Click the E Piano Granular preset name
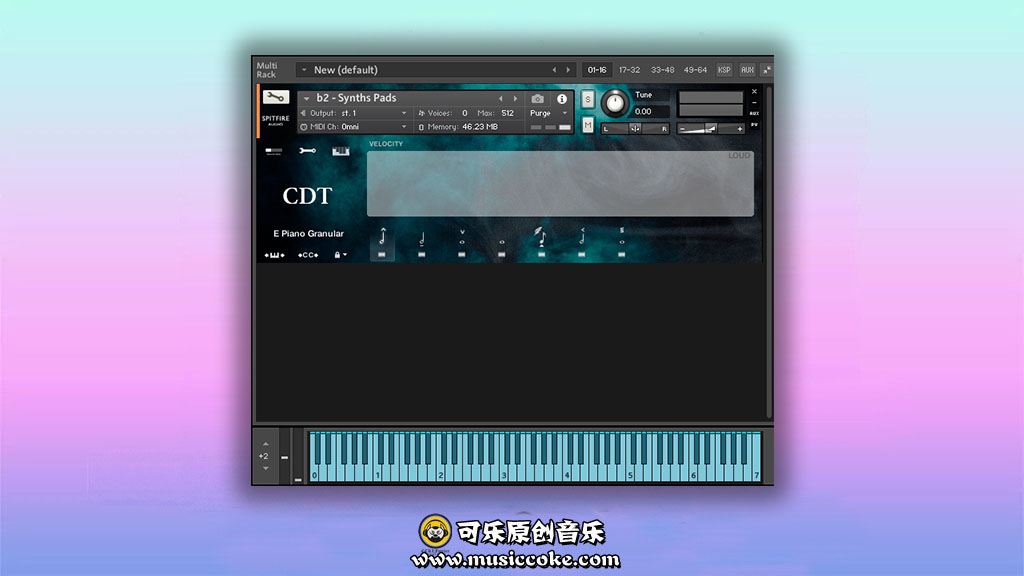Viewport: 1024px width, 576px height. [x=308, y=233]
